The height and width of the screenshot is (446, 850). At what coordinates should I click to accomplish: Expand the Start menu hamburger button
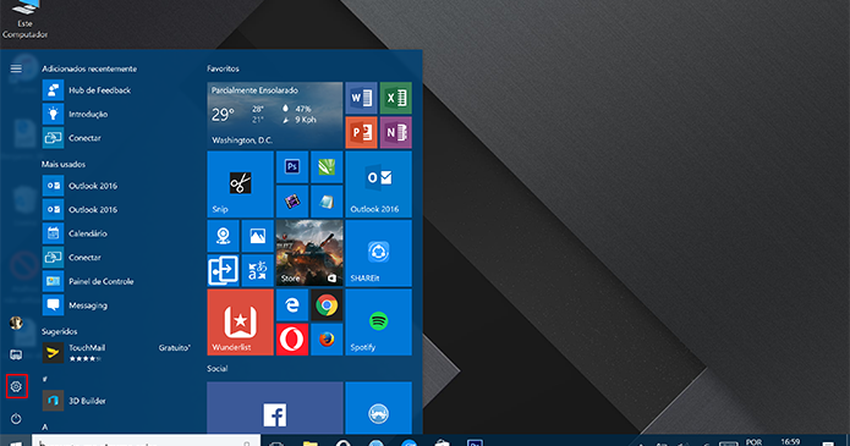coord(16,69)
